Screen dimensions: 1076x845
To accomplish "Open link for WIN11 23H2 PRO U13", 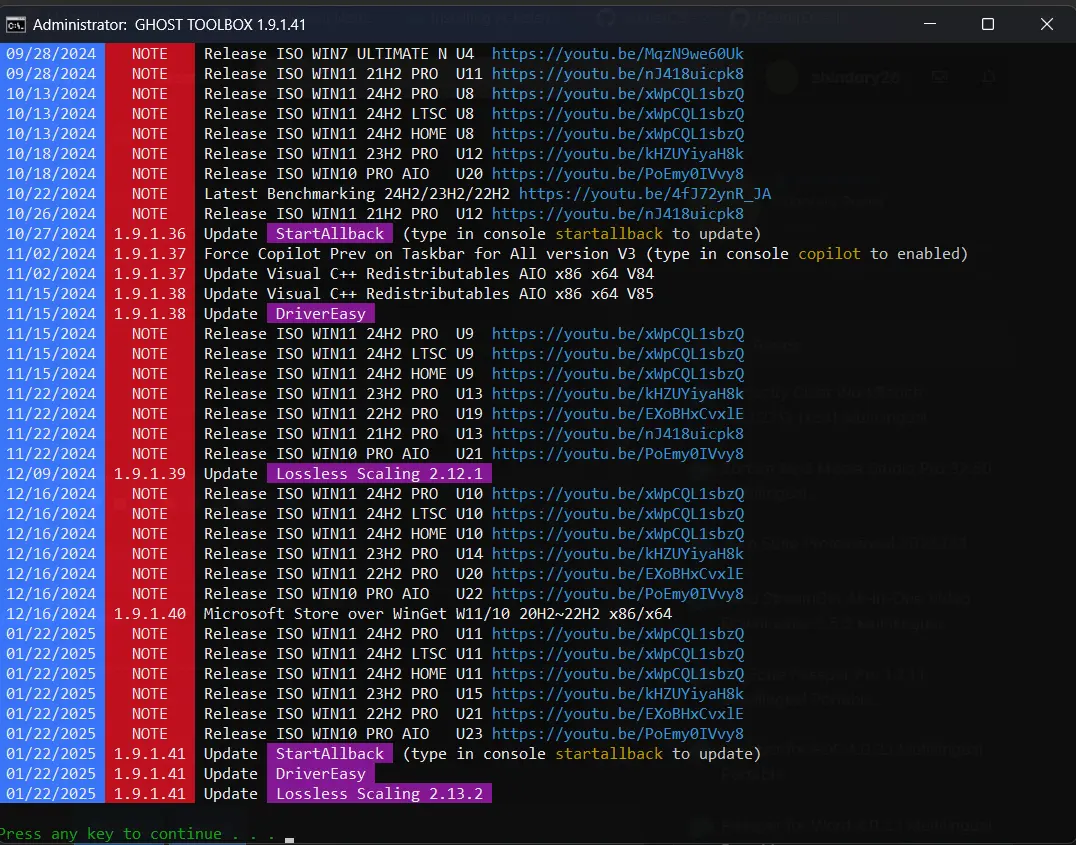I will 618,393.
